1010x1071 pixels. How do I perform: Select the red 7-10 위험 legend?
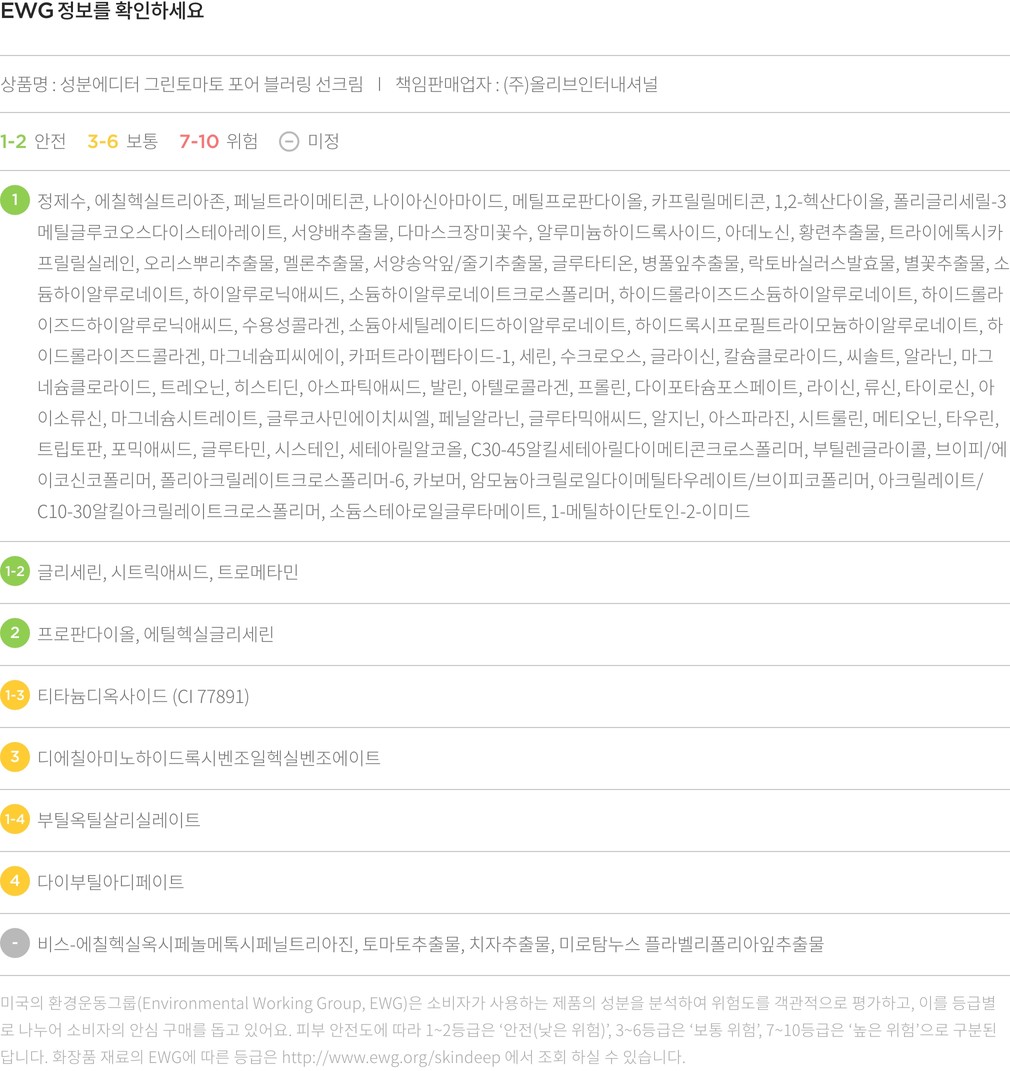point(218,141)
